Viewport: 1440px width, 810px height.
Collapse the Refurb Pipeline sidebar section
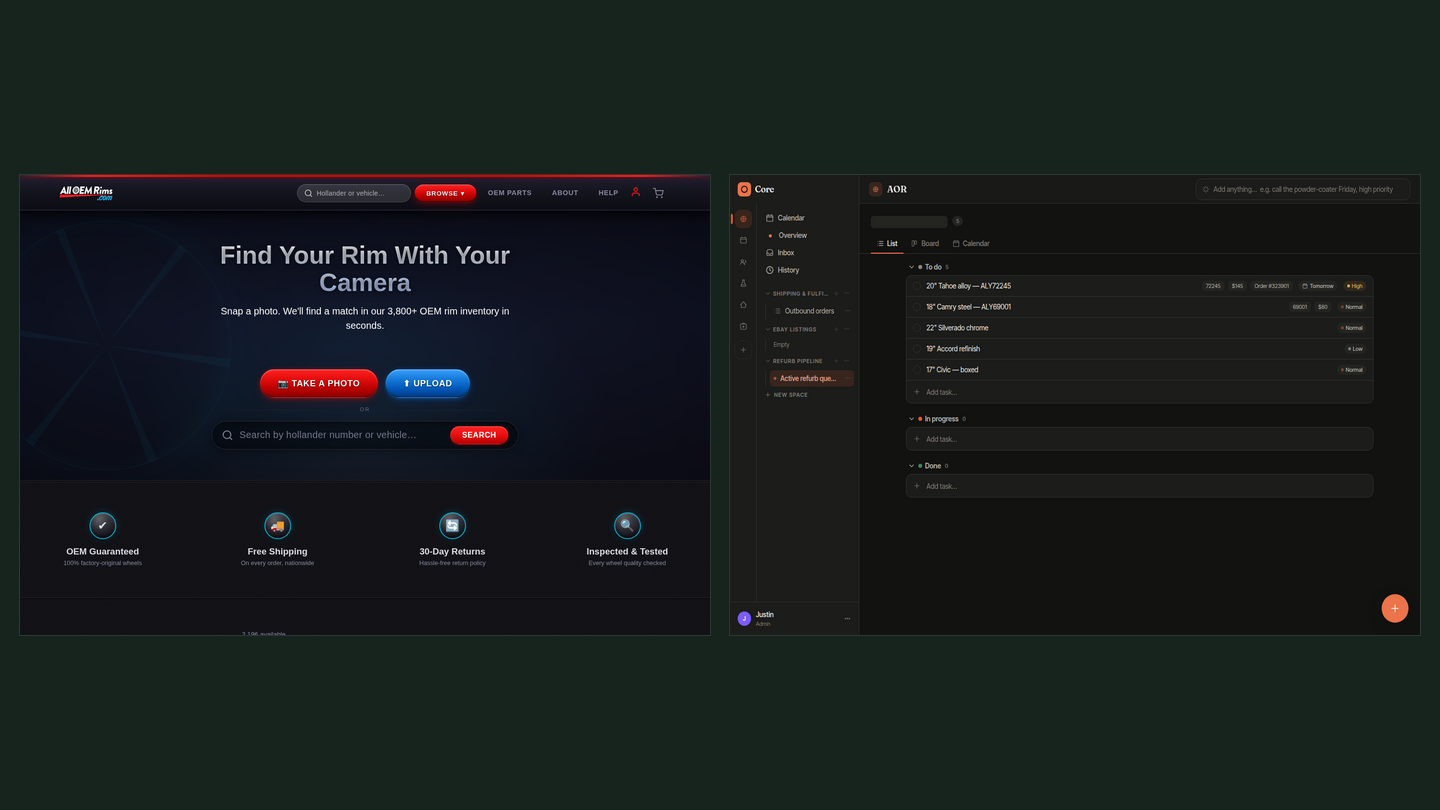[x=768, y=361]
